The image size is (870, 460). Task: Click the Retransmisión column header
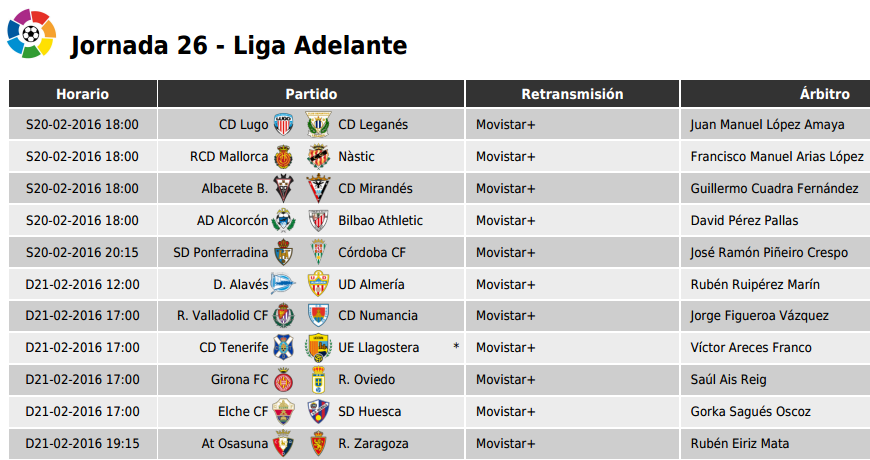[572, 94]
